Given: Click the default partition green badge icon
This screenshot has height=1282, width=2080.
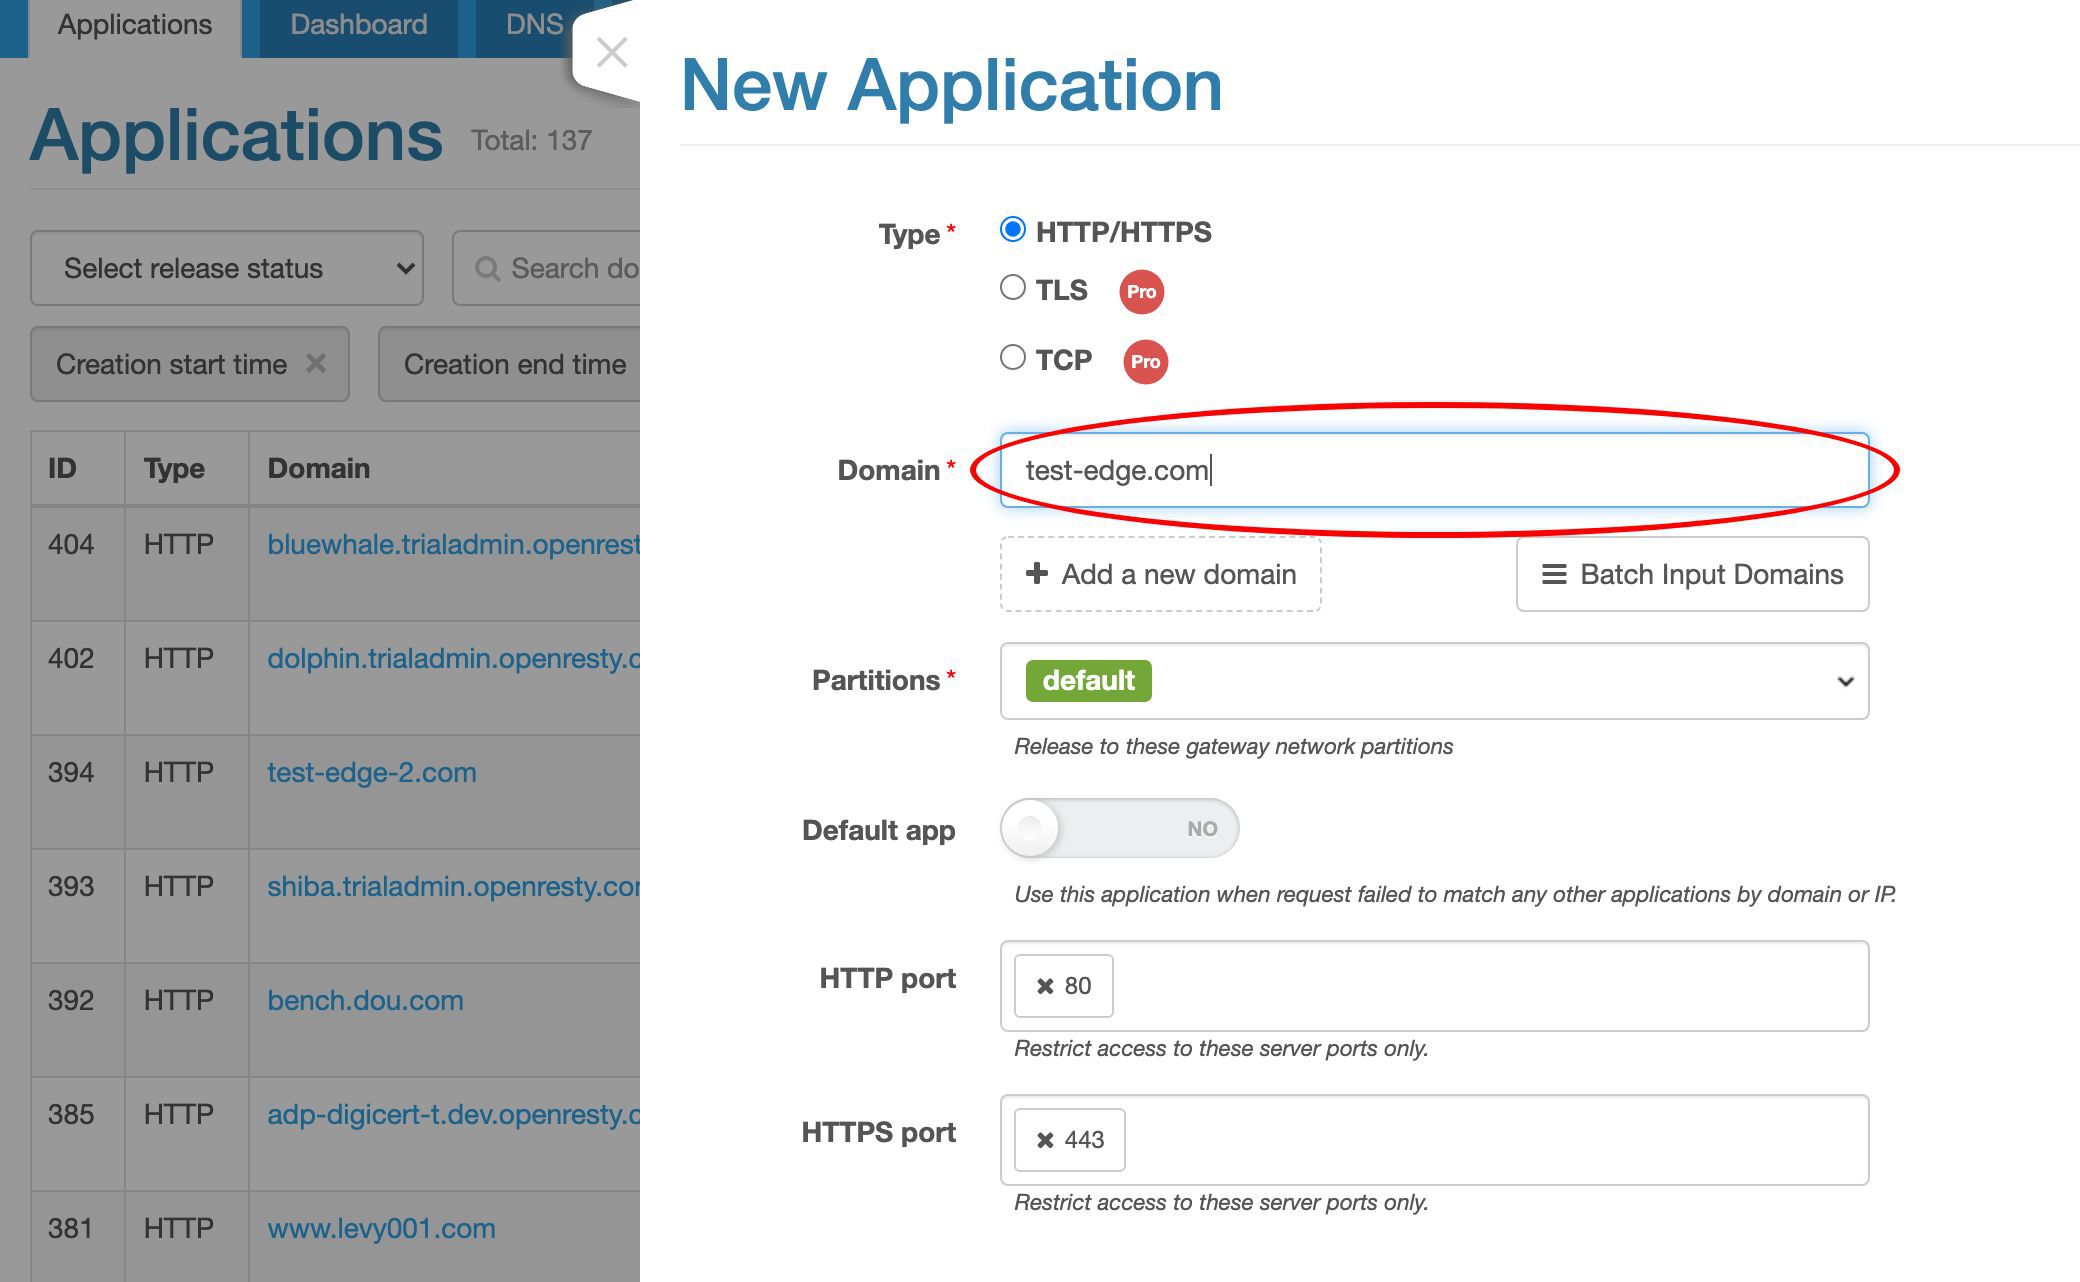Looking at the screenshot, I should tap(1088, 680).
